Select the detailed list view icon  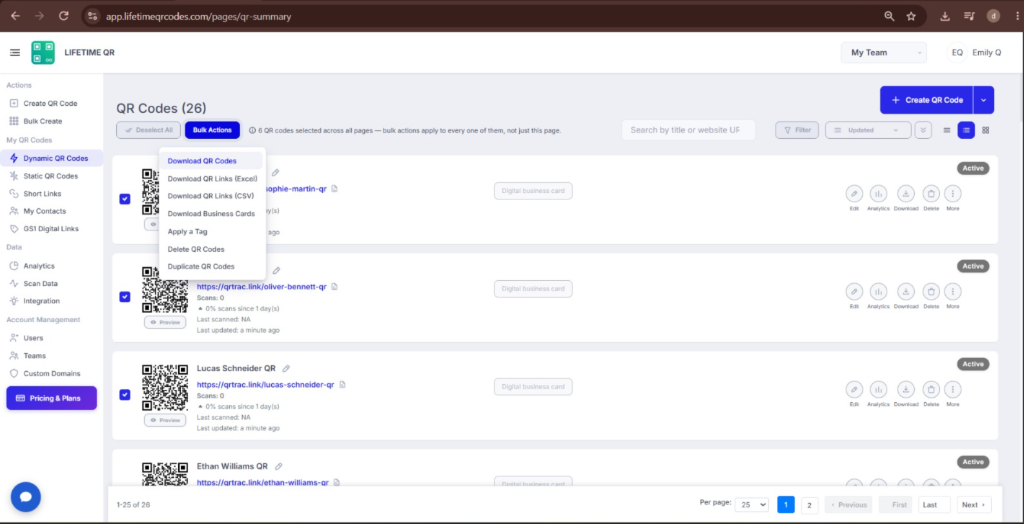click(x=966, y=130)
